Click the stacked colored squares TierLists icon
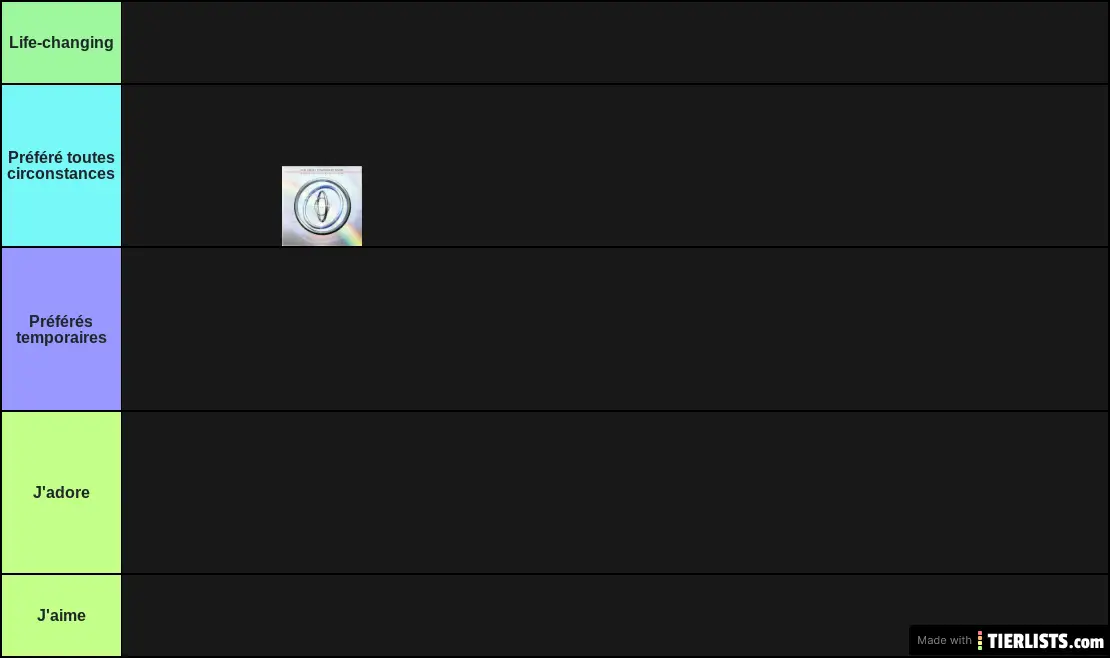This screenshot has height=658, width=1110. point(980,641)
